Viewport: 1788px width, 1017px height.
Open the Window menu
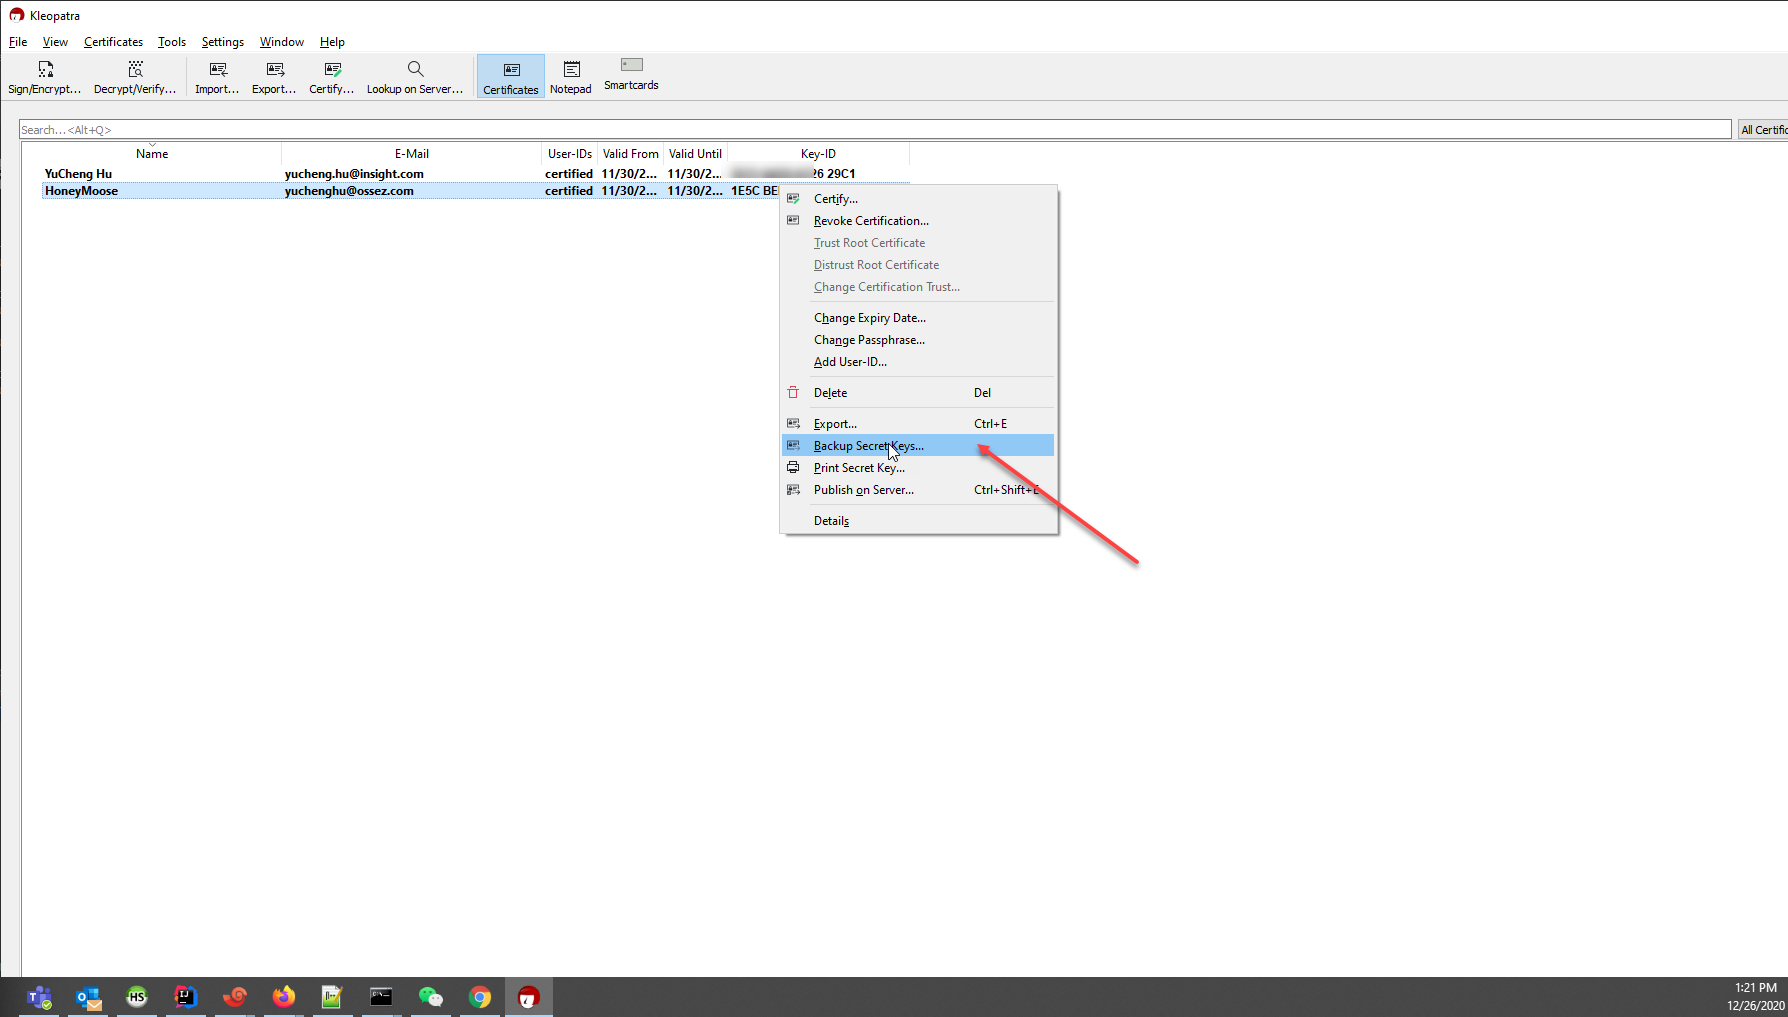282,42
